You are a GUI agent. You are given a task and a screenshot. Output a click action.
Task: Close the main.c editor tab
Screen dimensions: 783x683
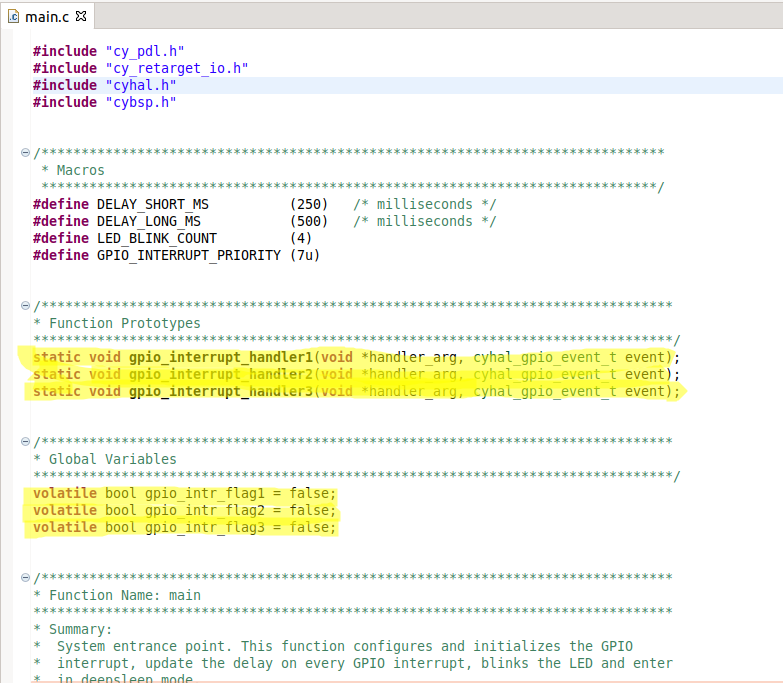pyautogui.click(x=81, y=16)
